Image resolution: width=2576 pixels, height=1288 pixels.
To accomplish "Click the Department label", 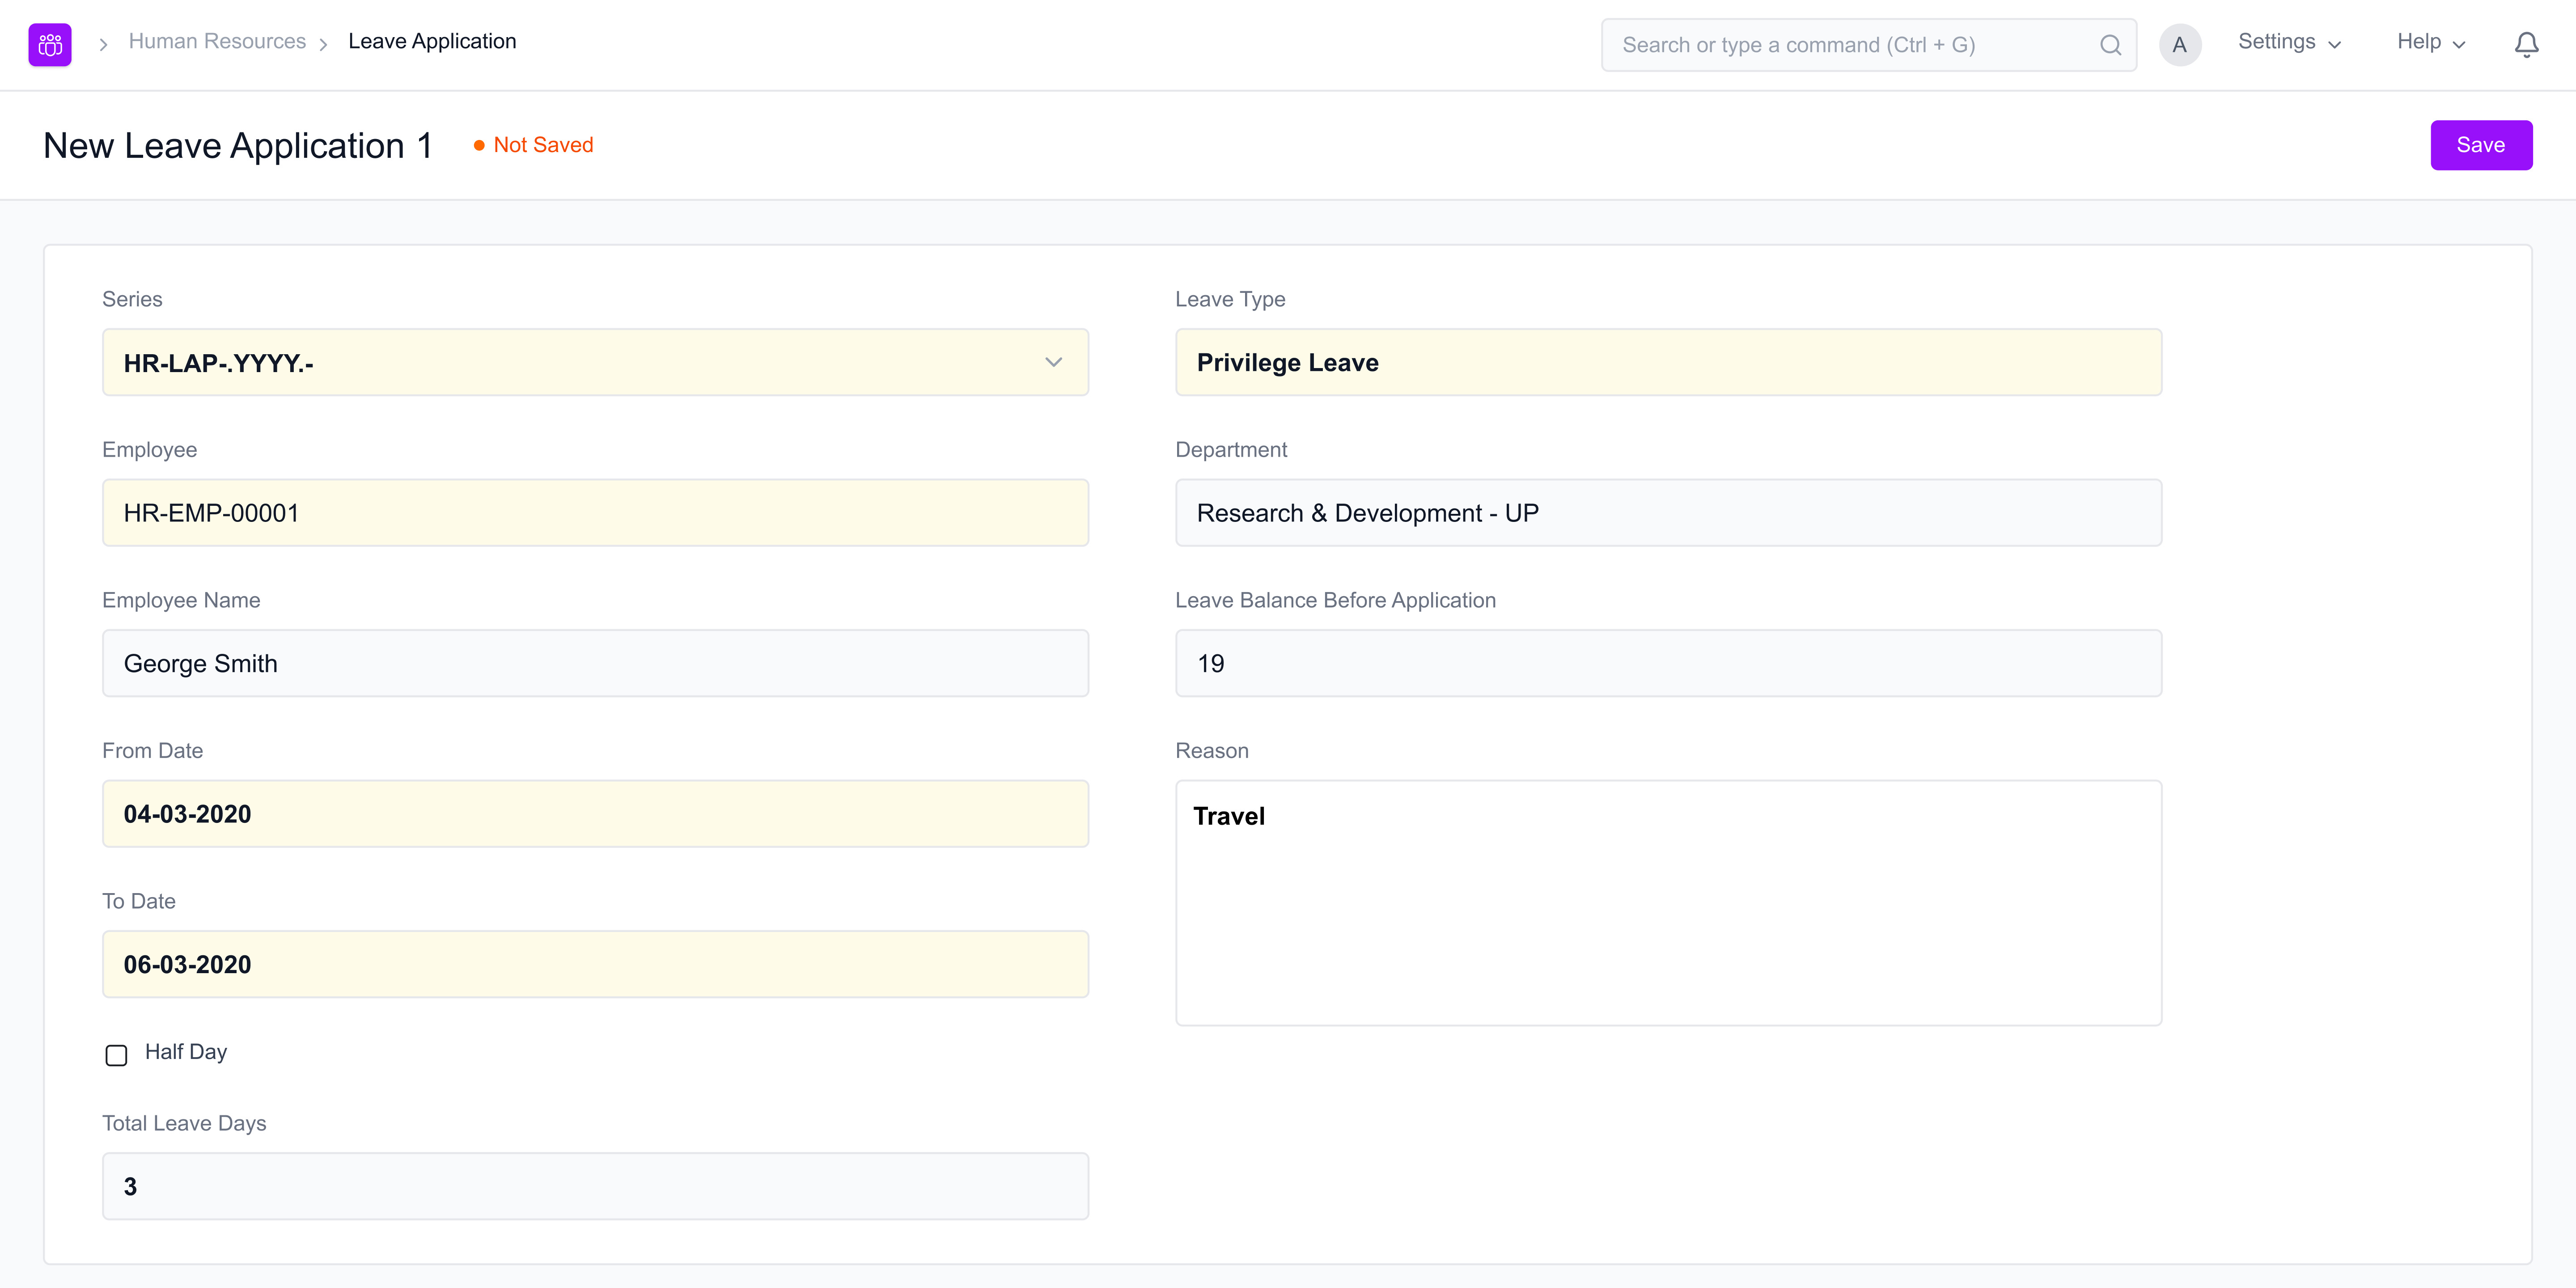I will 1231,450.
